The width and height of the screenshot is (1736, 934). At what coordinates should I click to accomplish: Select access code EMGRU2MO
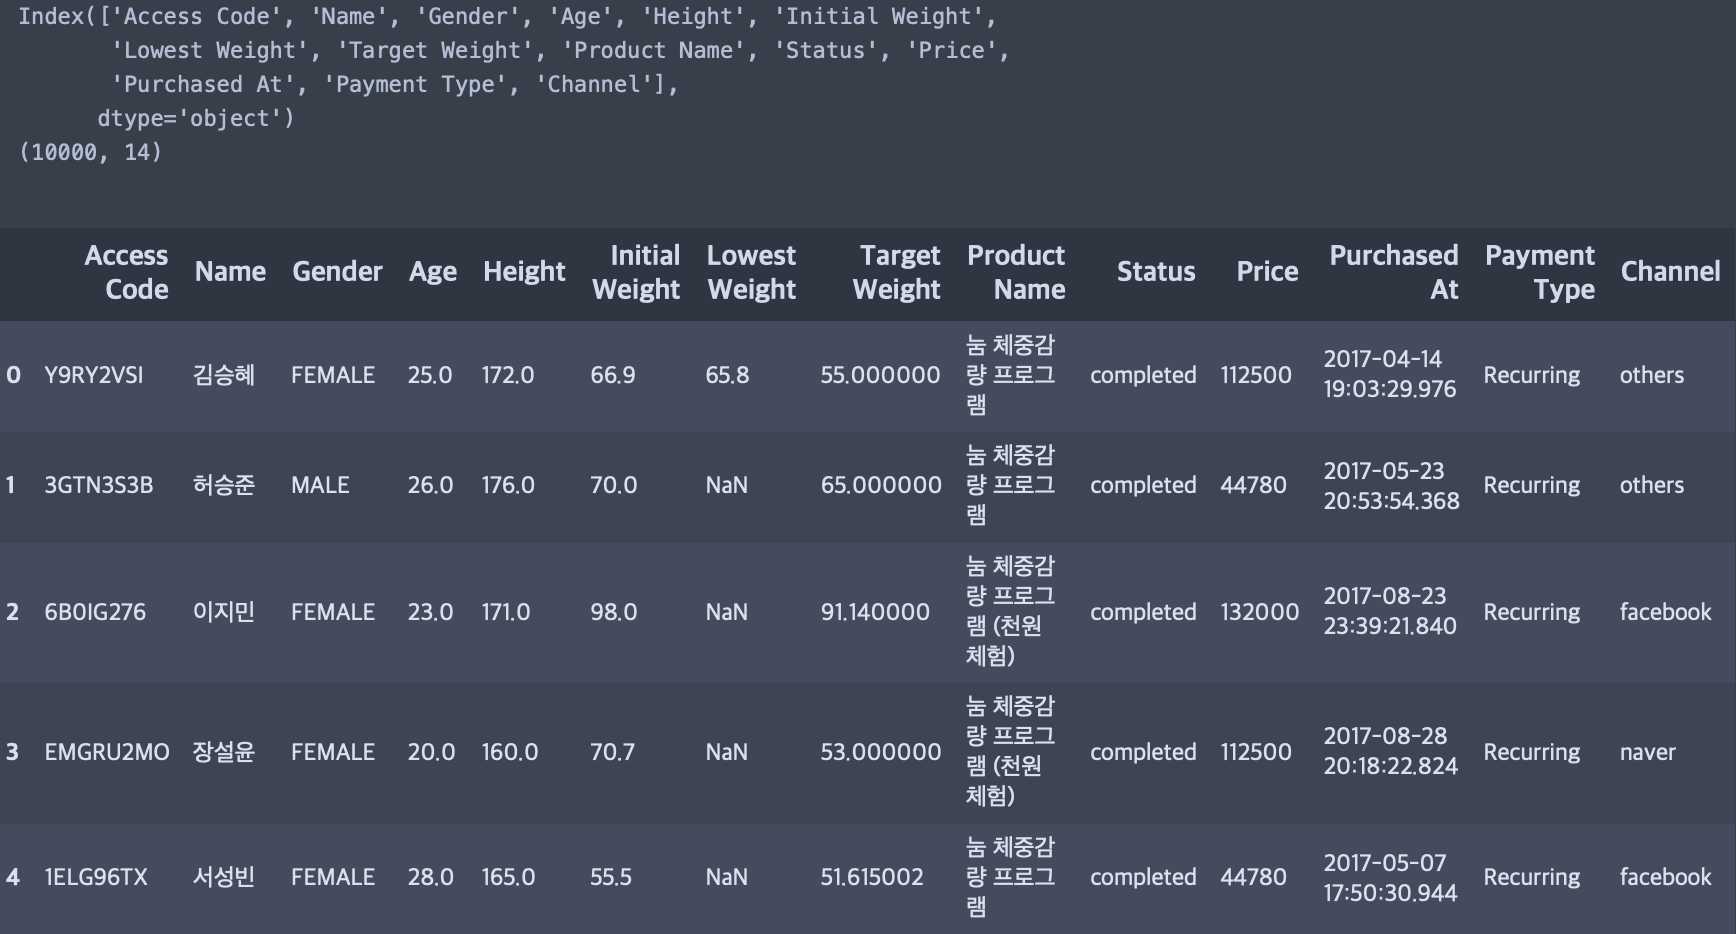pos(107,752)
